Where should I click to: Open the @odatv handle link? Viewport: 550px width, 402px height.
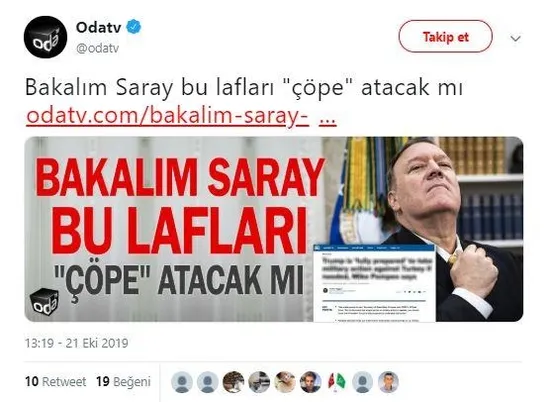[x=98, y=48]
